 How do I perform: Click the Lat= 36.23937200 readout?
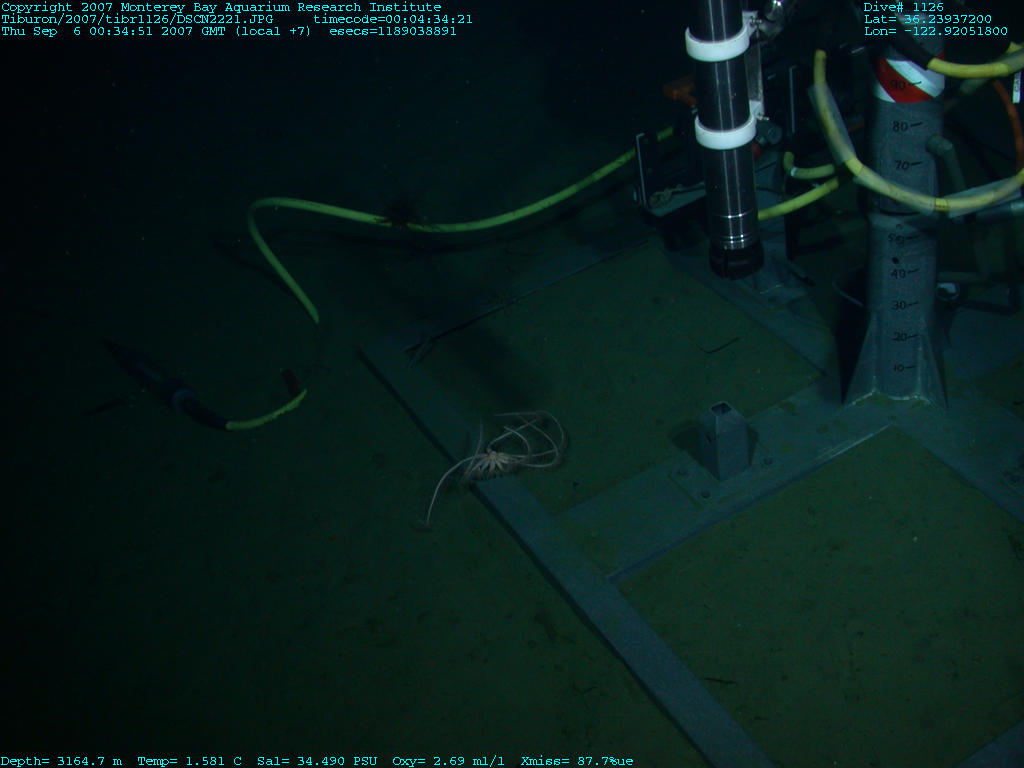[928, 19]
